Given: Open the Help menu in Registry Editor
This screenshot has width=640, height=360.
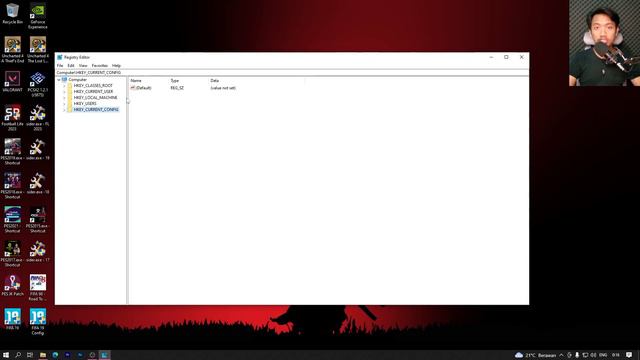Looking at the screenshot, I should 116,65.
